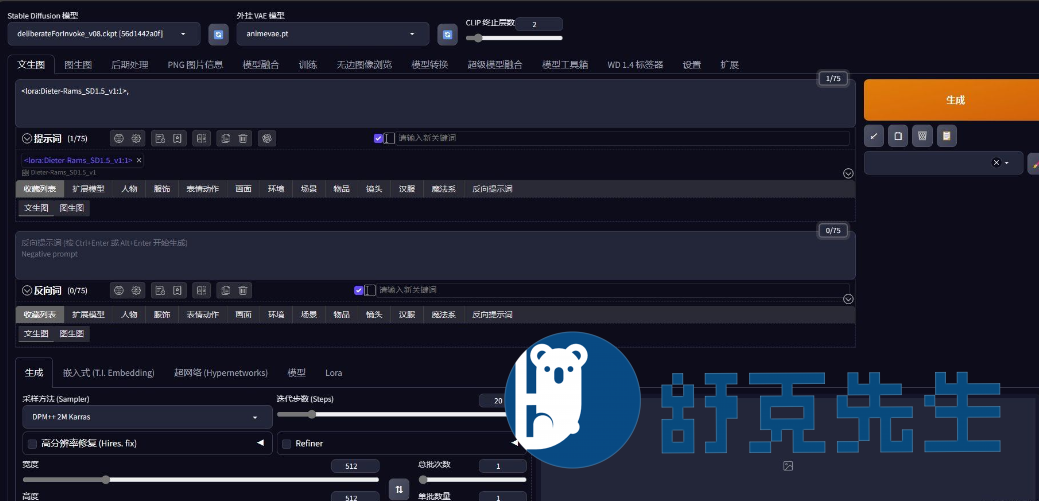The image size is (1039, 501).
Task: Swap width and height dimensions
Action: pos(398,489)
